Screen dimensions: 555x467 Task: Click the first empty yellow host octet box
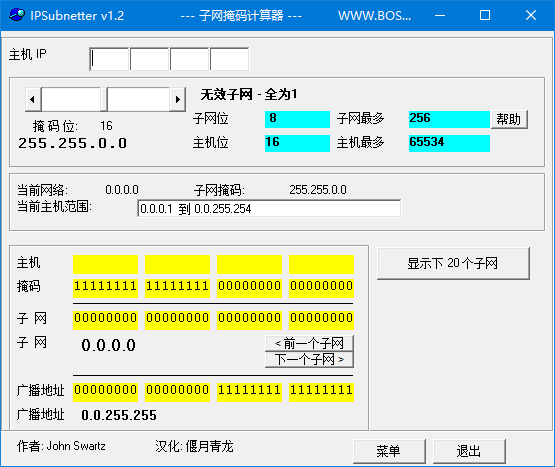pos(105,264)
